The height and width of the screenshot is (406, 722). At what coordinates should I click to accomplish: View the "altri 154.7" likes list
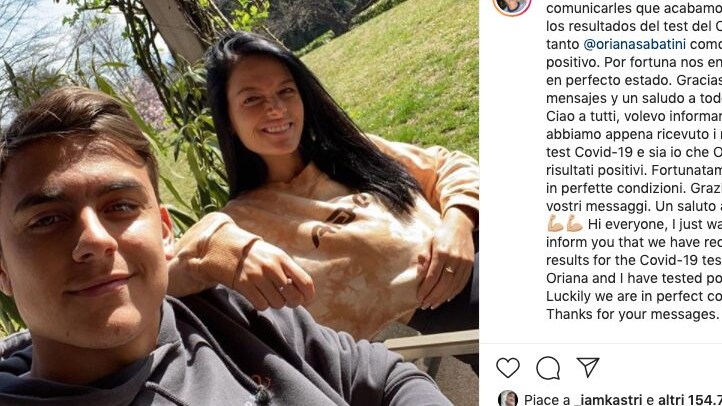(690, 400)
